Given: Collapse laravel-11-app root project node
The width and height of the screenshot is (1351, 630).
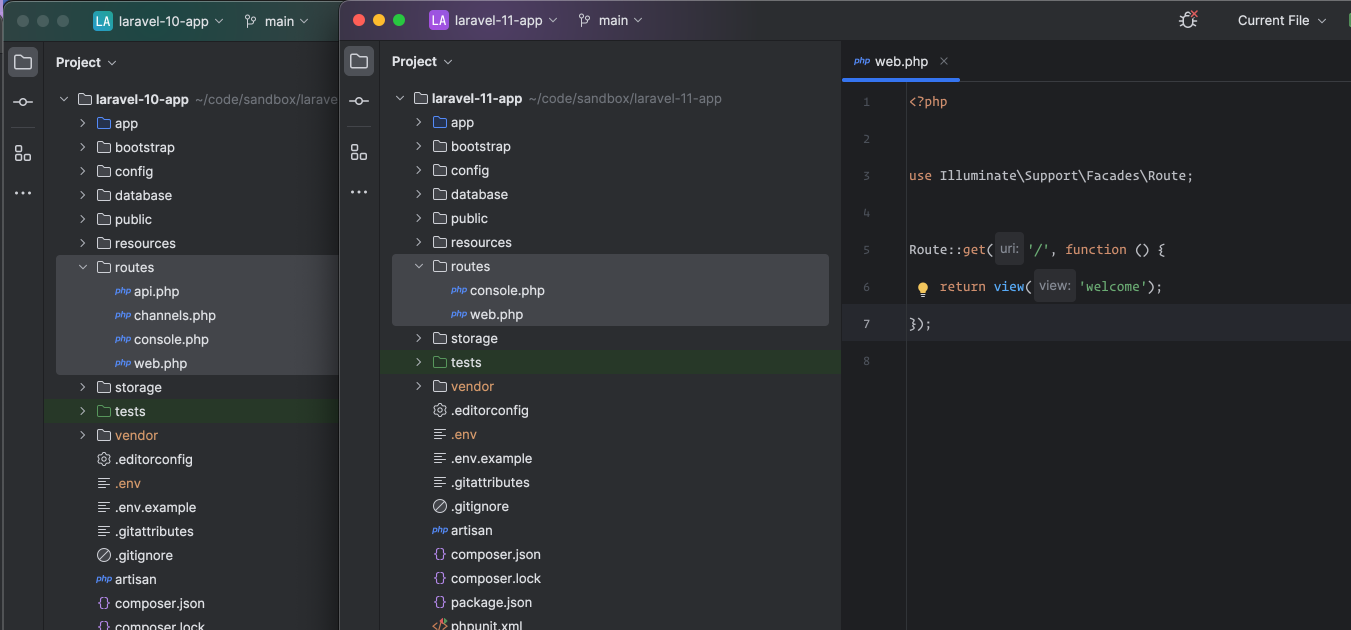Looking at the screenshot, I should point(399,99).
